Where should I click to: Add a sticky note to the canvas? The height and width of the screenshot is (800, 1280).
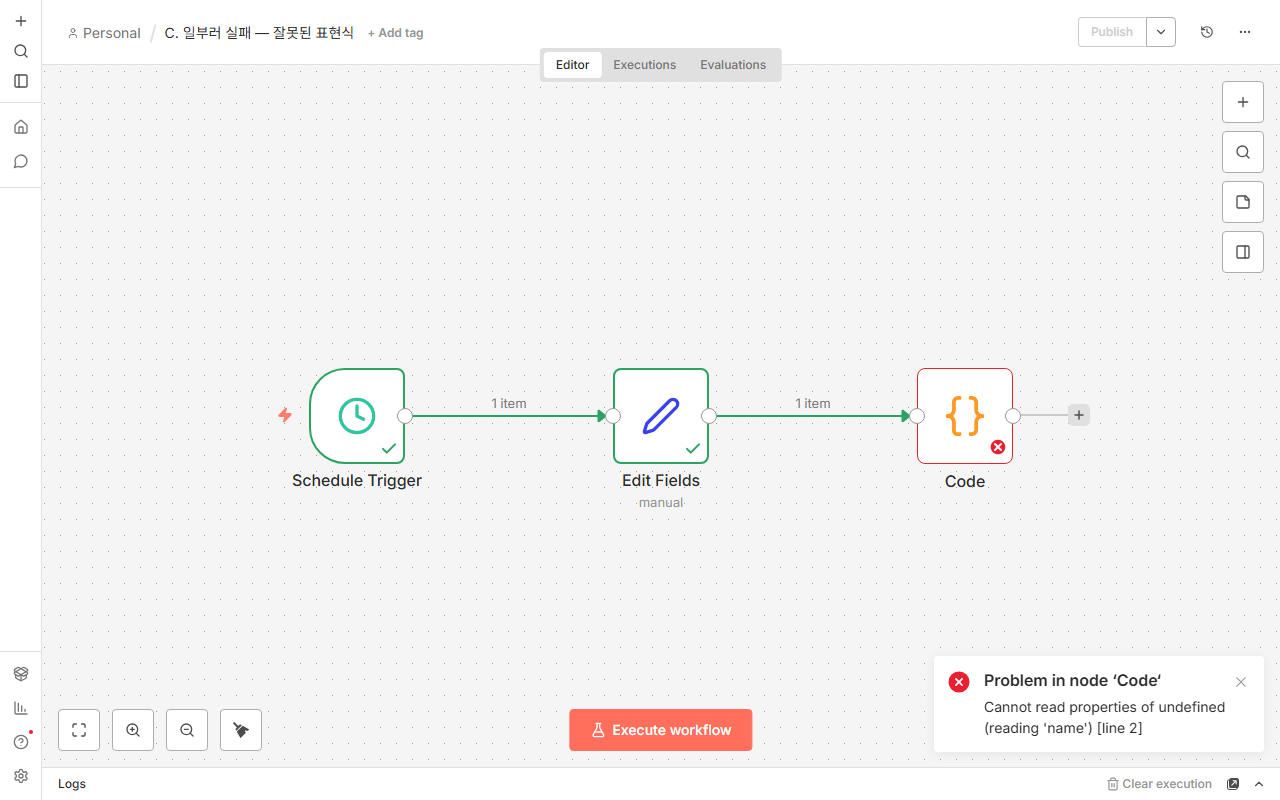click(1243, 202)
